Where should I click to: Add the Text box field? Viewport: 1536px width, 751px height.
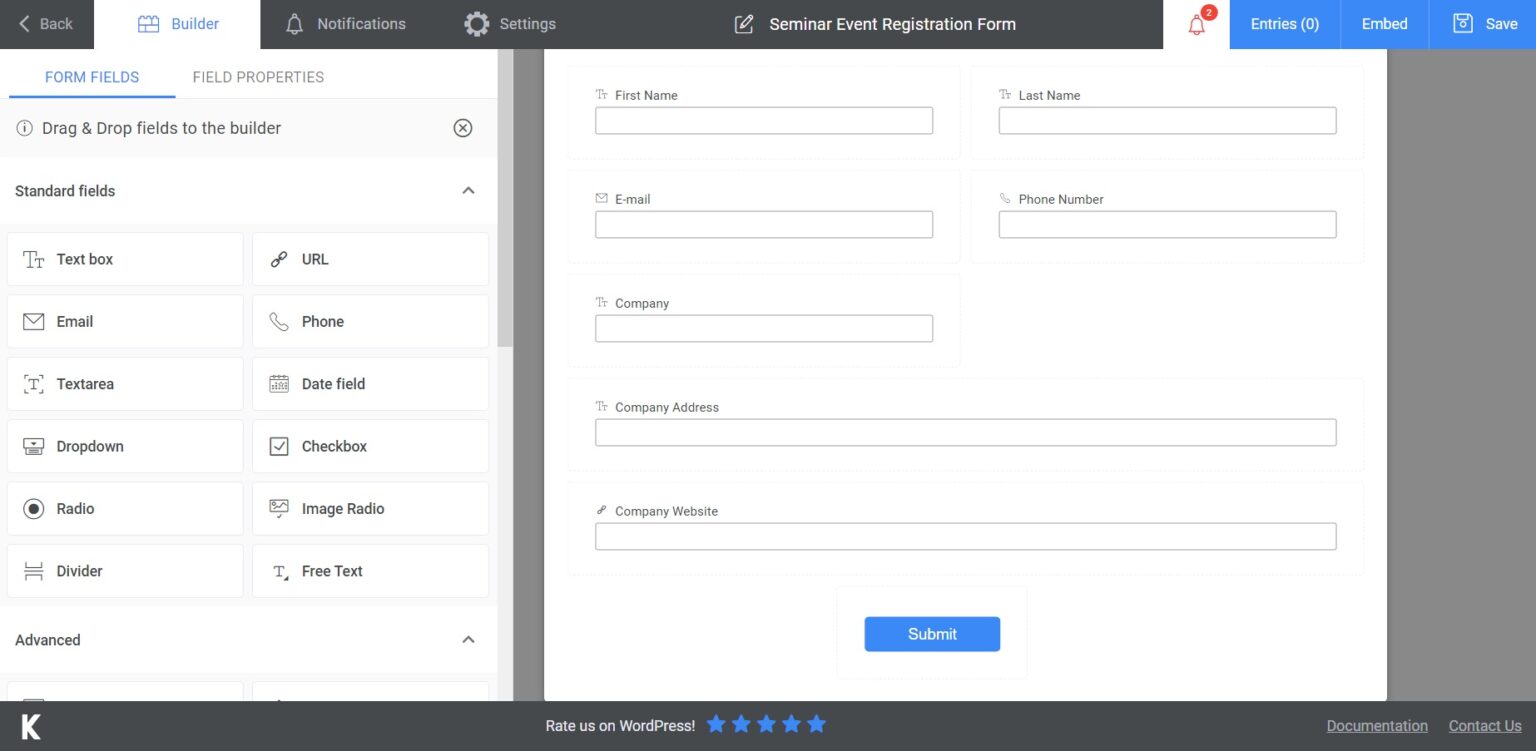tap(125, 259)
